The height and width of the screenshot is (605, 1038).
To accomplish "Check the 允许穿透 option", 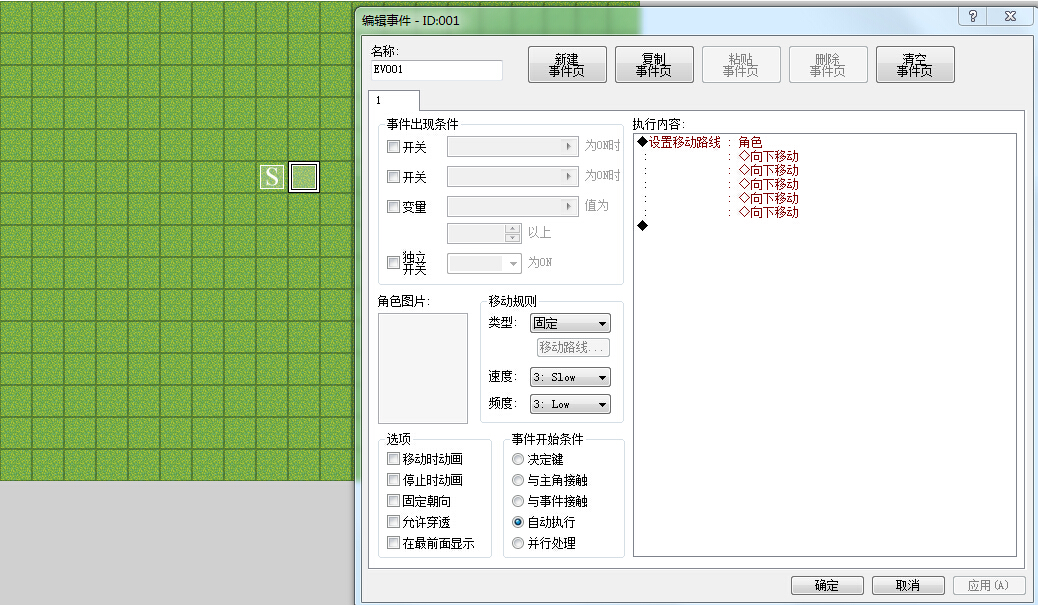I will pyautogui.click(x=393, y=522).
